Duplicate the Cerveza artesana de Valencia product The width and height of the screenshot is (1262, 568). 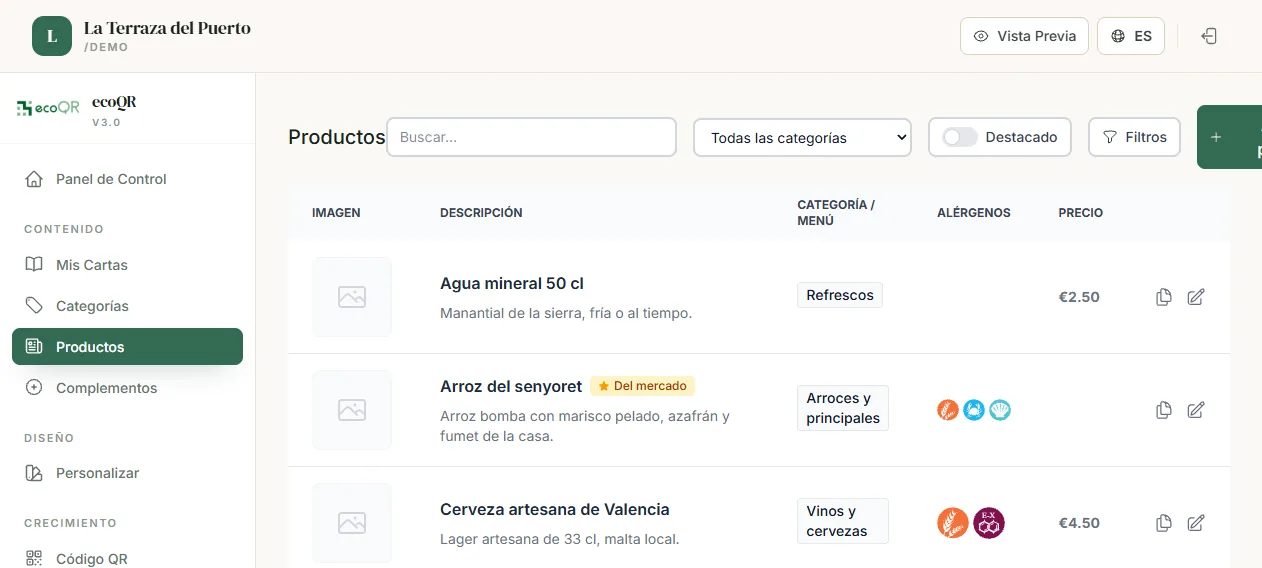tap(1163, 523)
